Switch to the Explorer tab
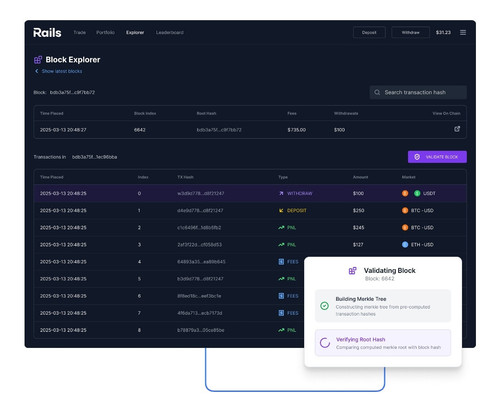 pyautogui.click(x=135, y=32)
